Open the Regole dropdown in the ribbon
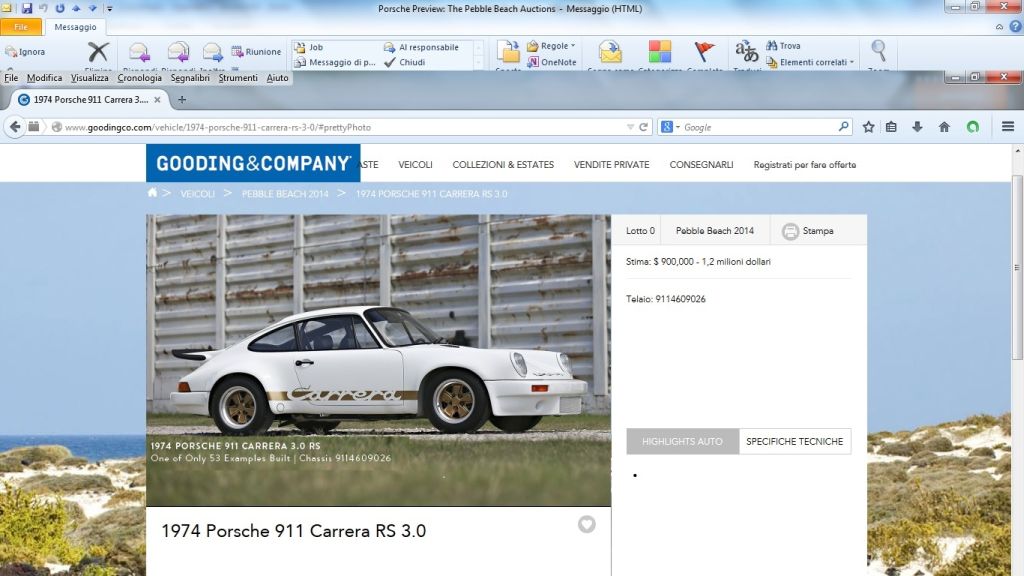The image size is (1024, 576). coord(551,46)
